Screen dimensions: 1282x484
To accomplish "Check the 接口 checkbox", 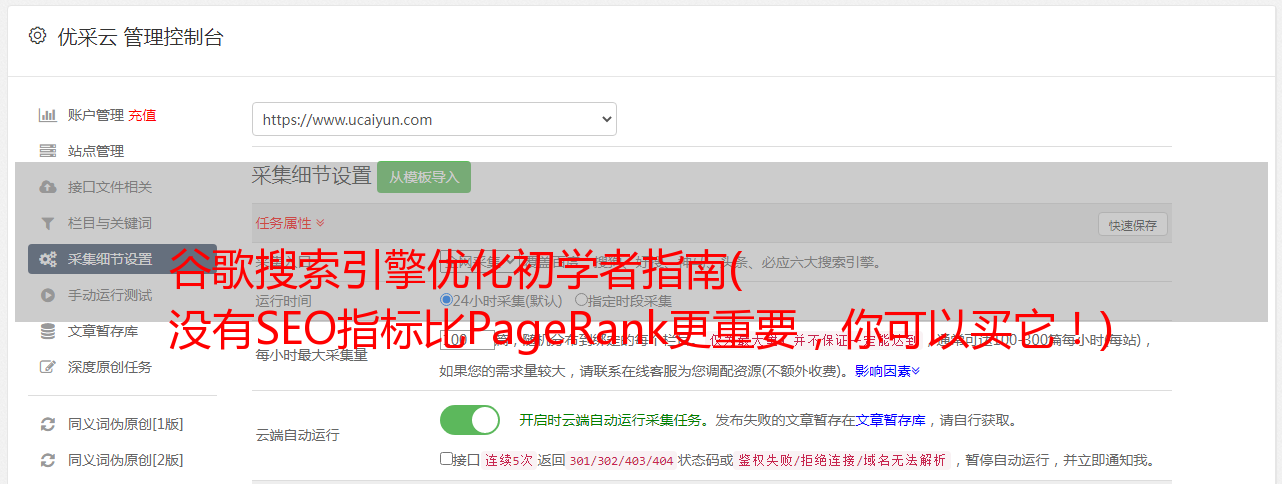I will point(446,459).
